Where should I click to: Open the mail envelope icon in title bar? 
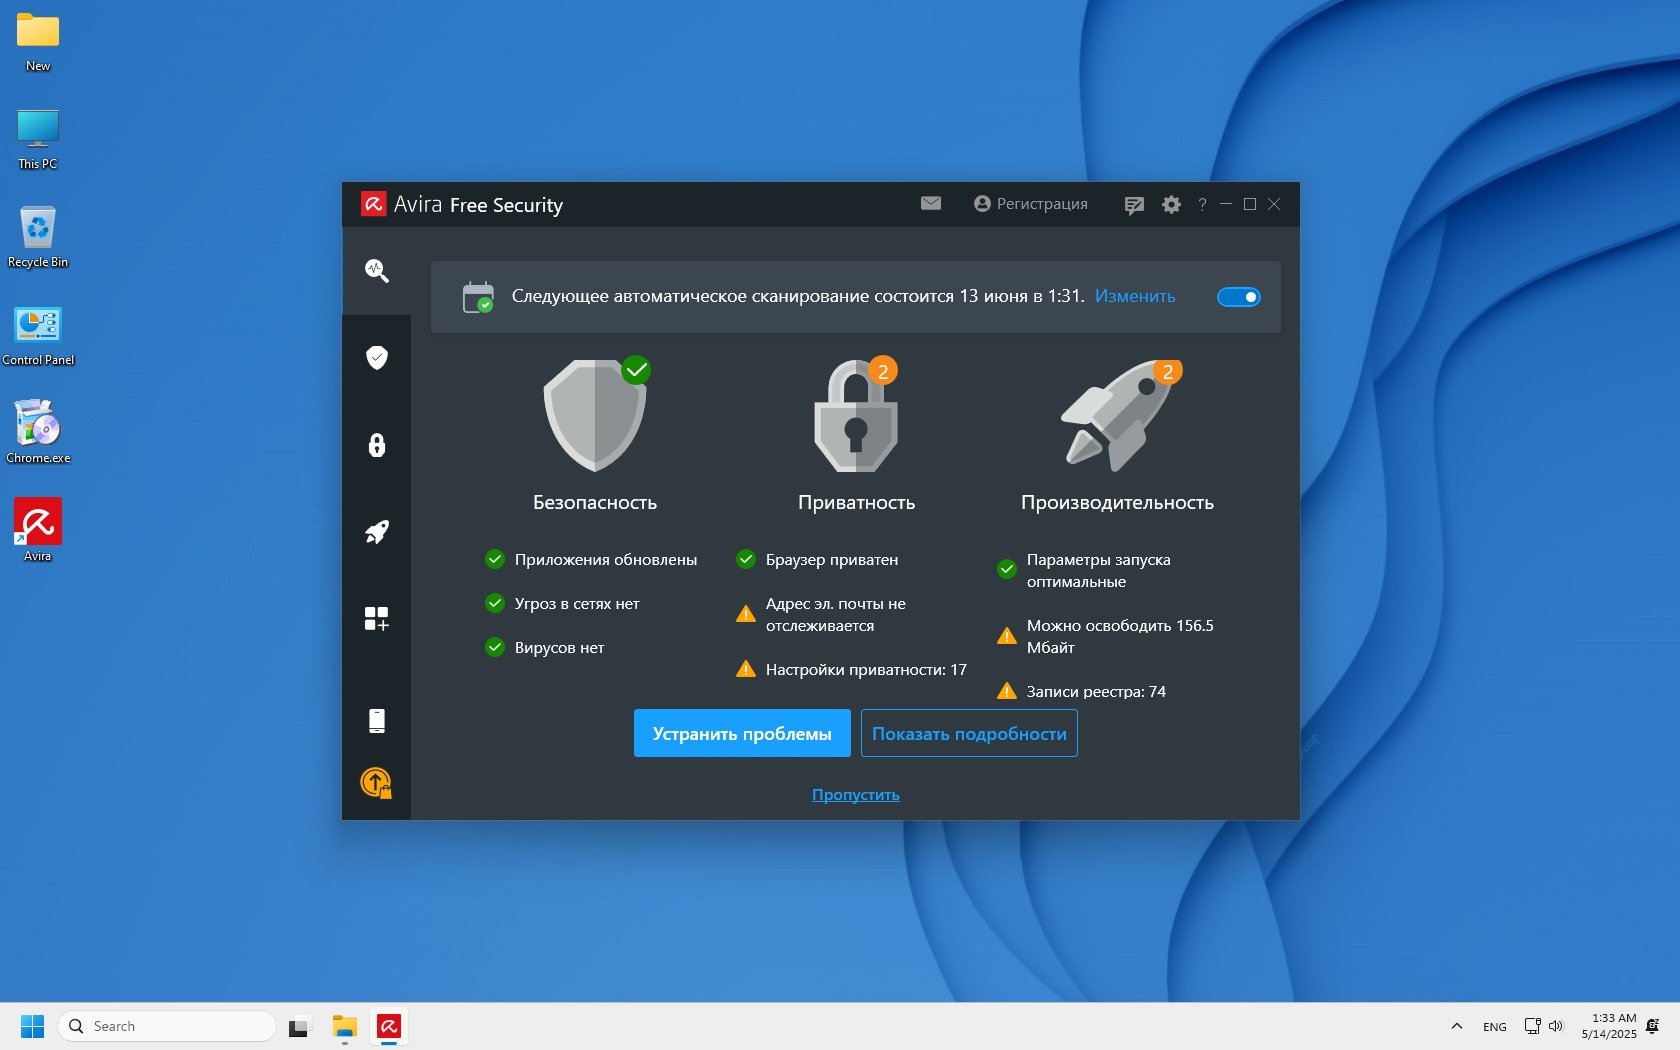point(931,204)
